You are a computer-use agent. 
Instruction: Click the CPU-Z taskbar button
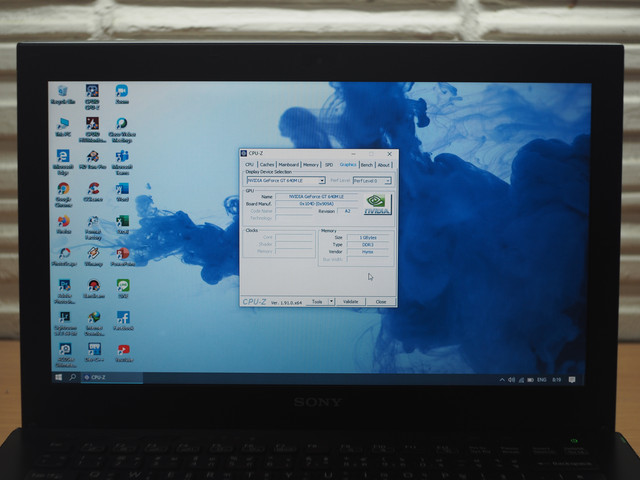(x=111, y=378)
